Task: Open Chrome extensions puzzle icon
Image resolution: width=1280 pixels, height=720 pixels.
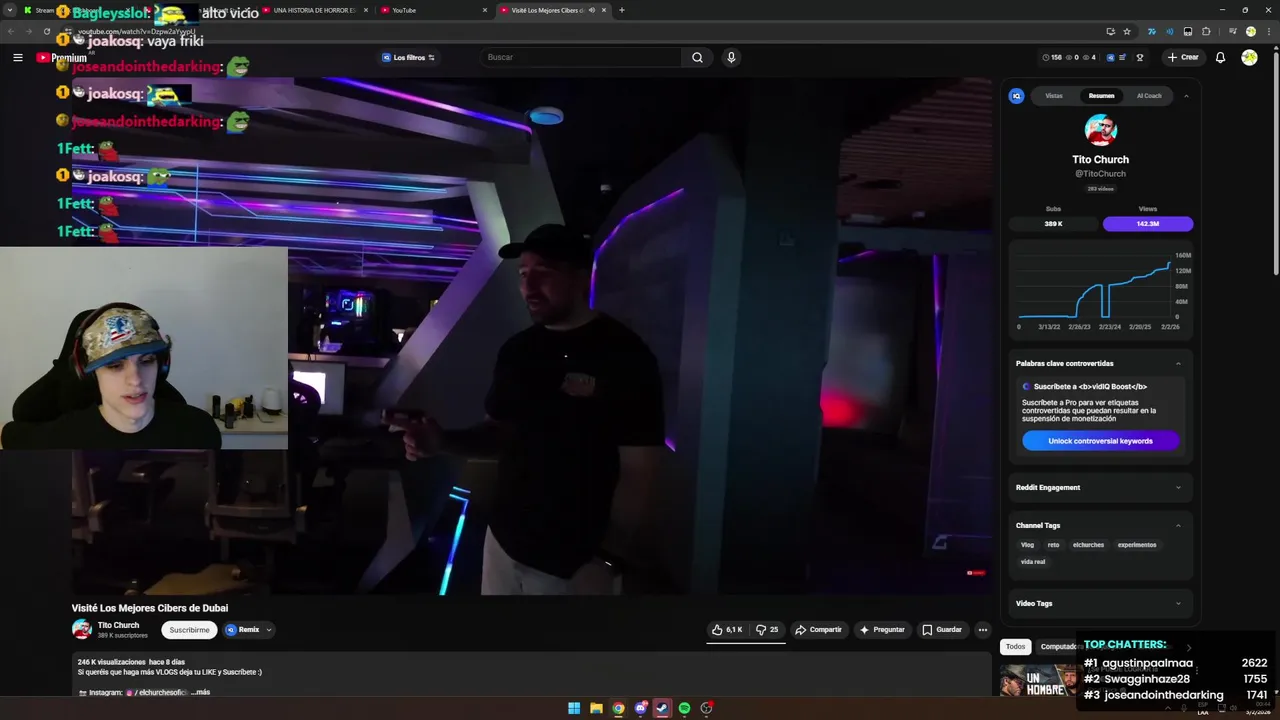Action: (x=1206, y=31)
